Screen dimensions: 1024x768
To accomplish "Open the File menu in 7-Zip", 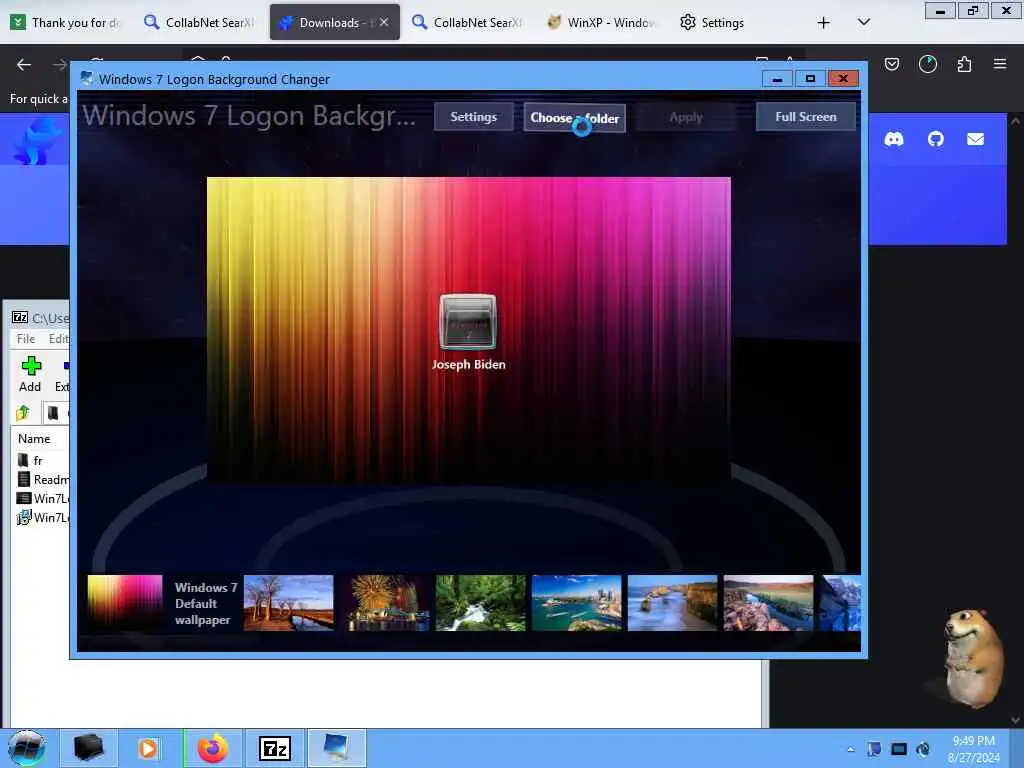I will pyautogui.click(x=25, y=339).
